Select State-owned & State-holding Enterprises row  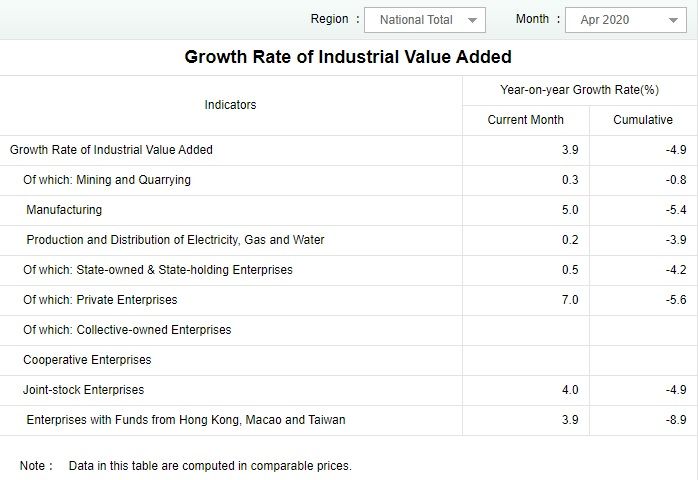click(158, 270)
